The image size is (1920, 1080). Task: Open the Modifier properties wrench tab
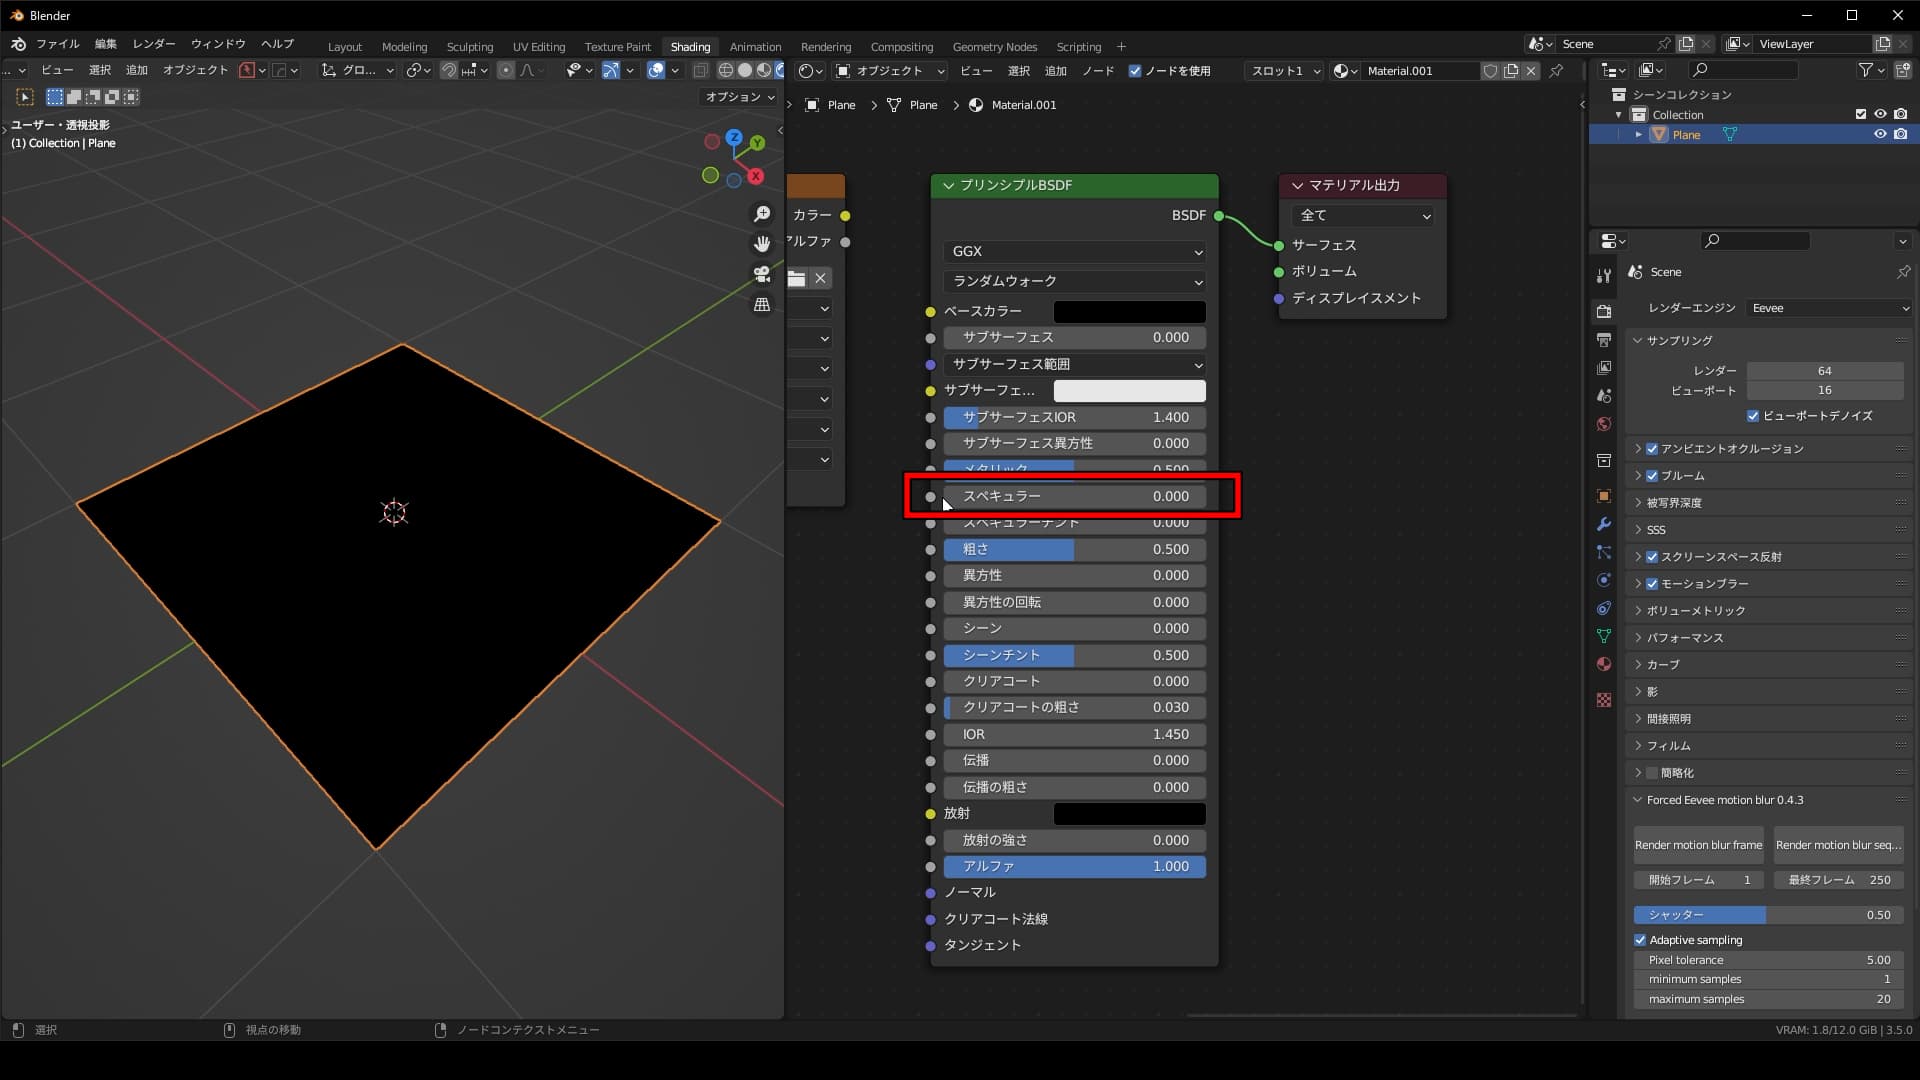pyautogui.click(x=1603, y=524)
